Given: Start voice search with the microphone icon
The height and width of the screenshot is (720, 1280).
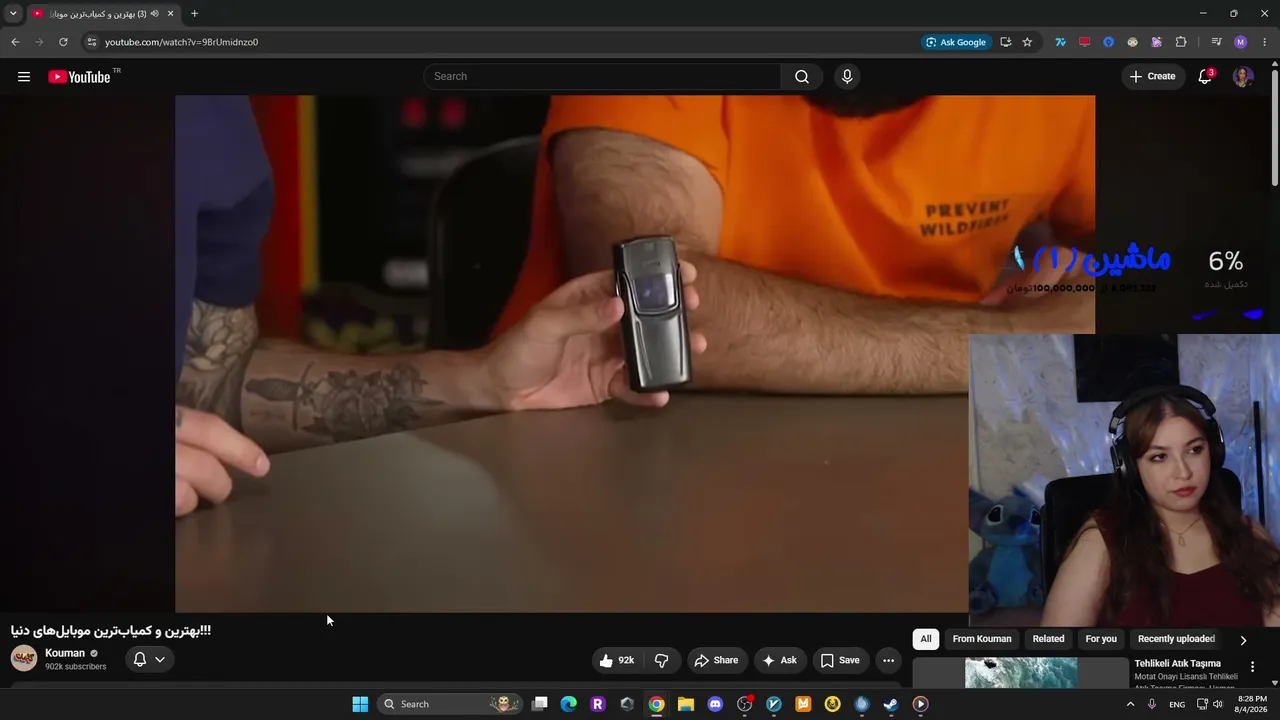Looking at the screenshot, I should click(x=847, y=77).
